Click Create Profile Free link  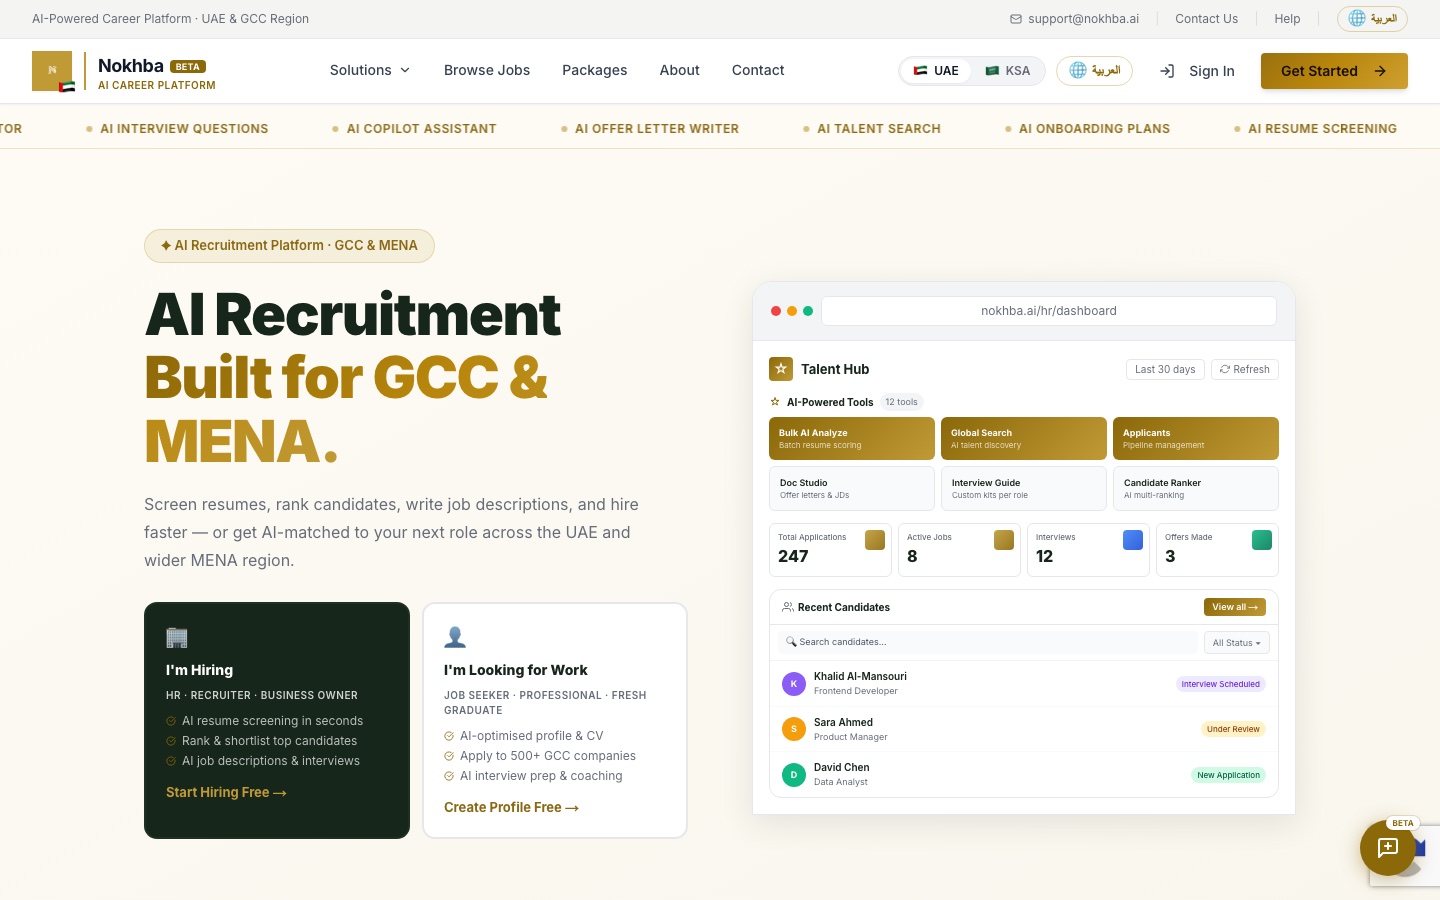tap(511, 807)
